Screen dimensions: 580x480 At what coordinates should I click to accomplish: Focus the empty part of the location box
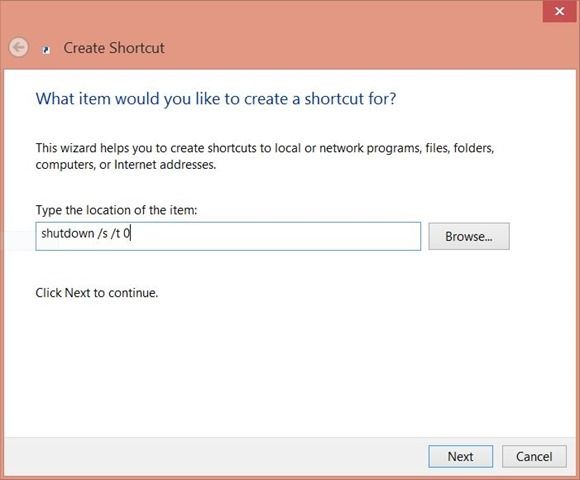point(276,236)
